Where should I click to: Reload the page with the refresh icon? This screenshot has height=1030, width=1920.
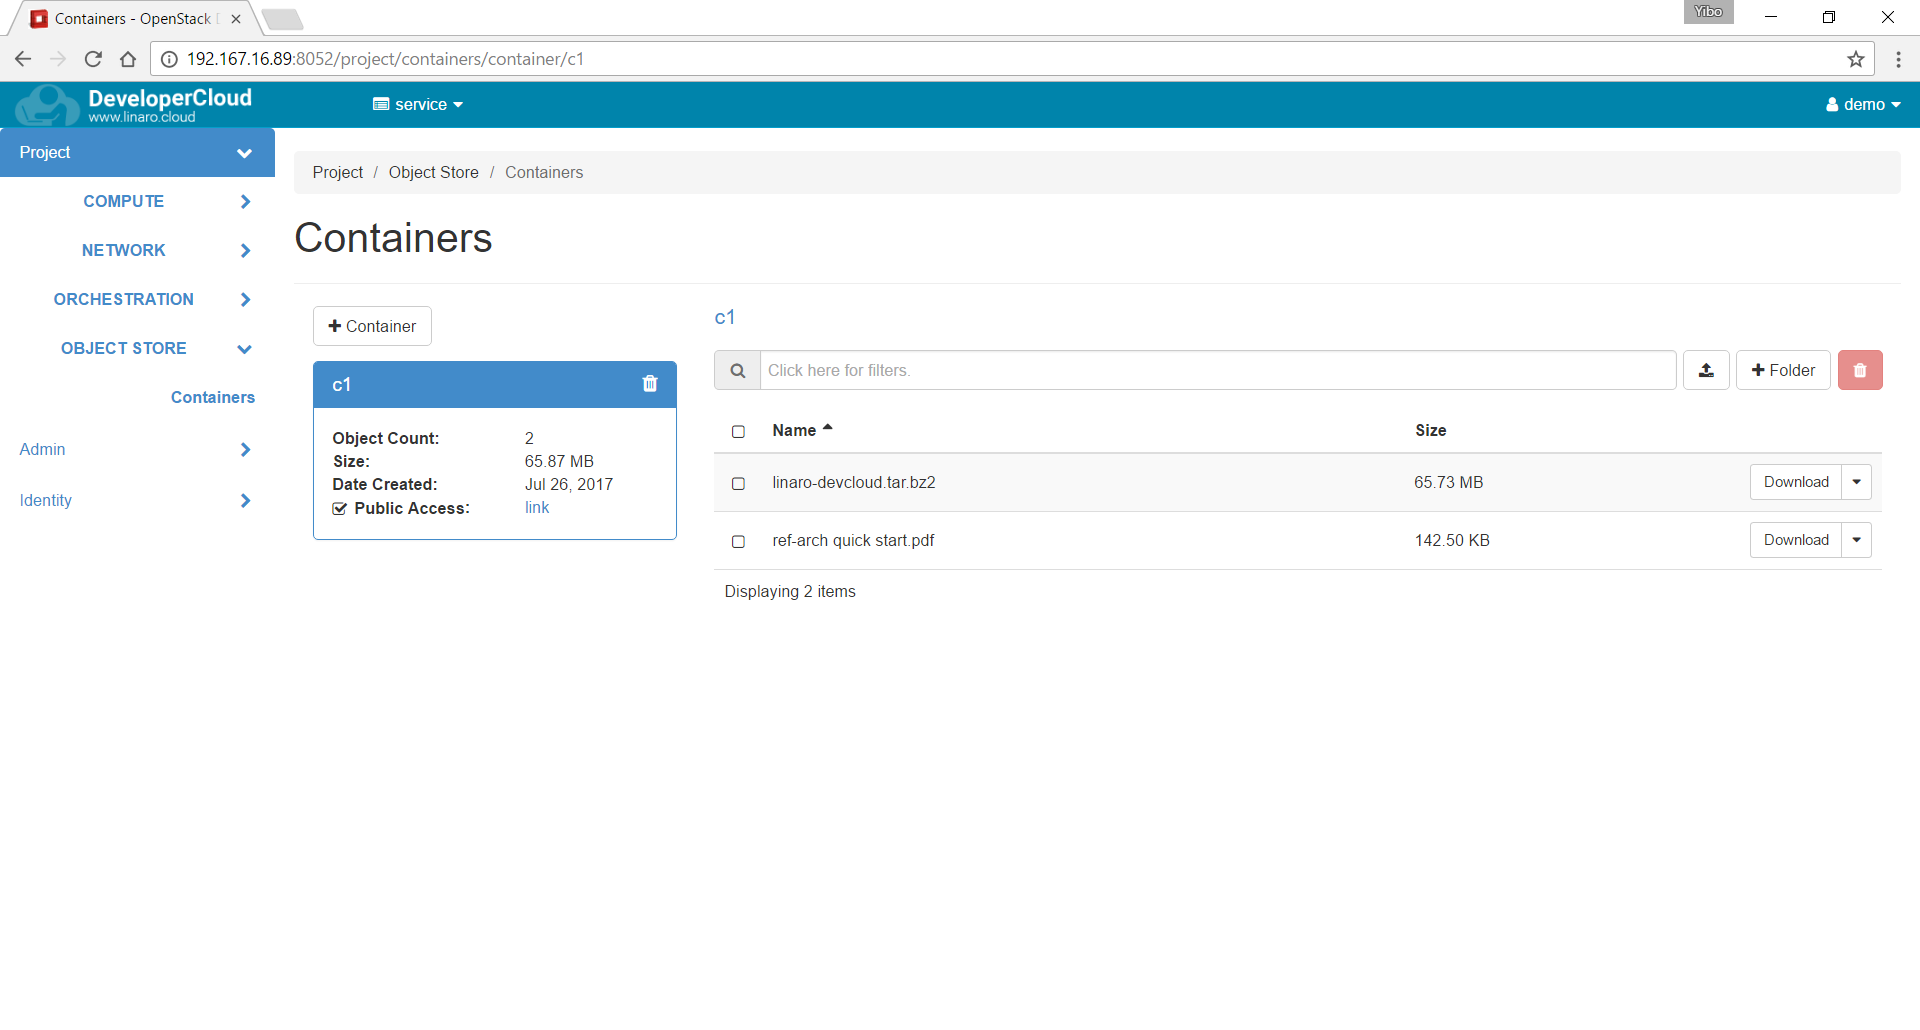93,59
